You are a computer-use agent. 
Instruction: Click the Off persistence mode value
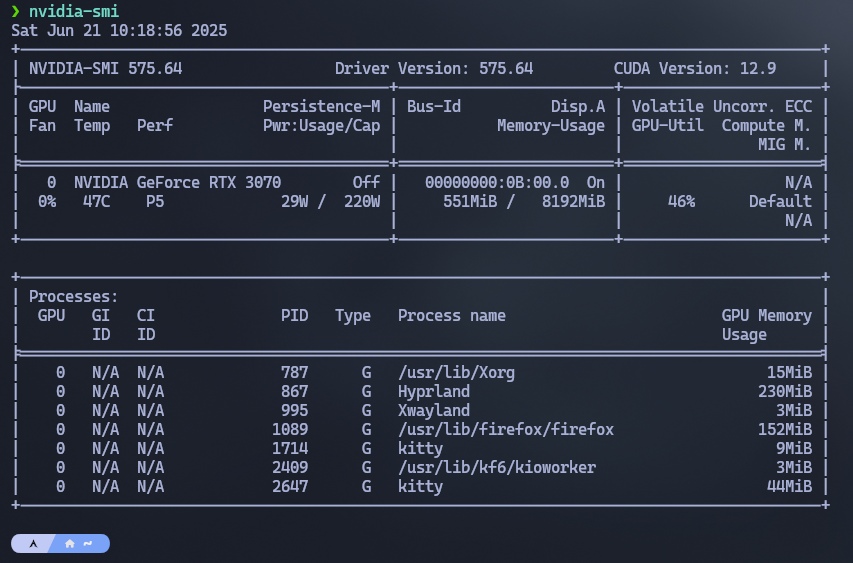[366, 182]
